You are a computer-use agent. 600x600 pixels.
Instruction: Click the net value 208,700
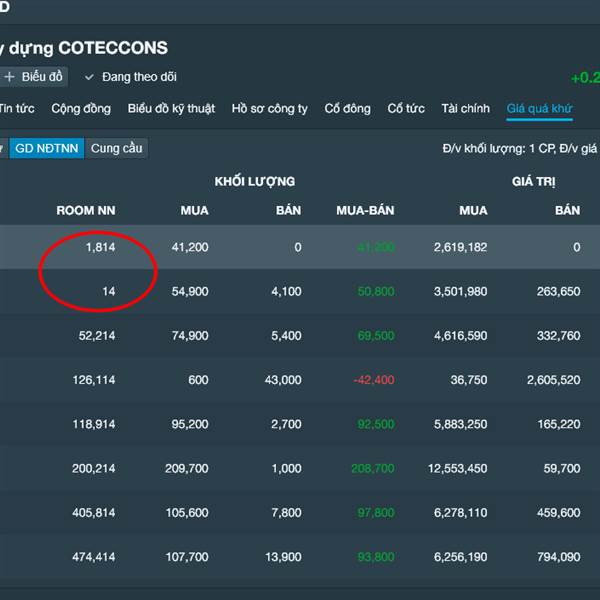point(373,469)
